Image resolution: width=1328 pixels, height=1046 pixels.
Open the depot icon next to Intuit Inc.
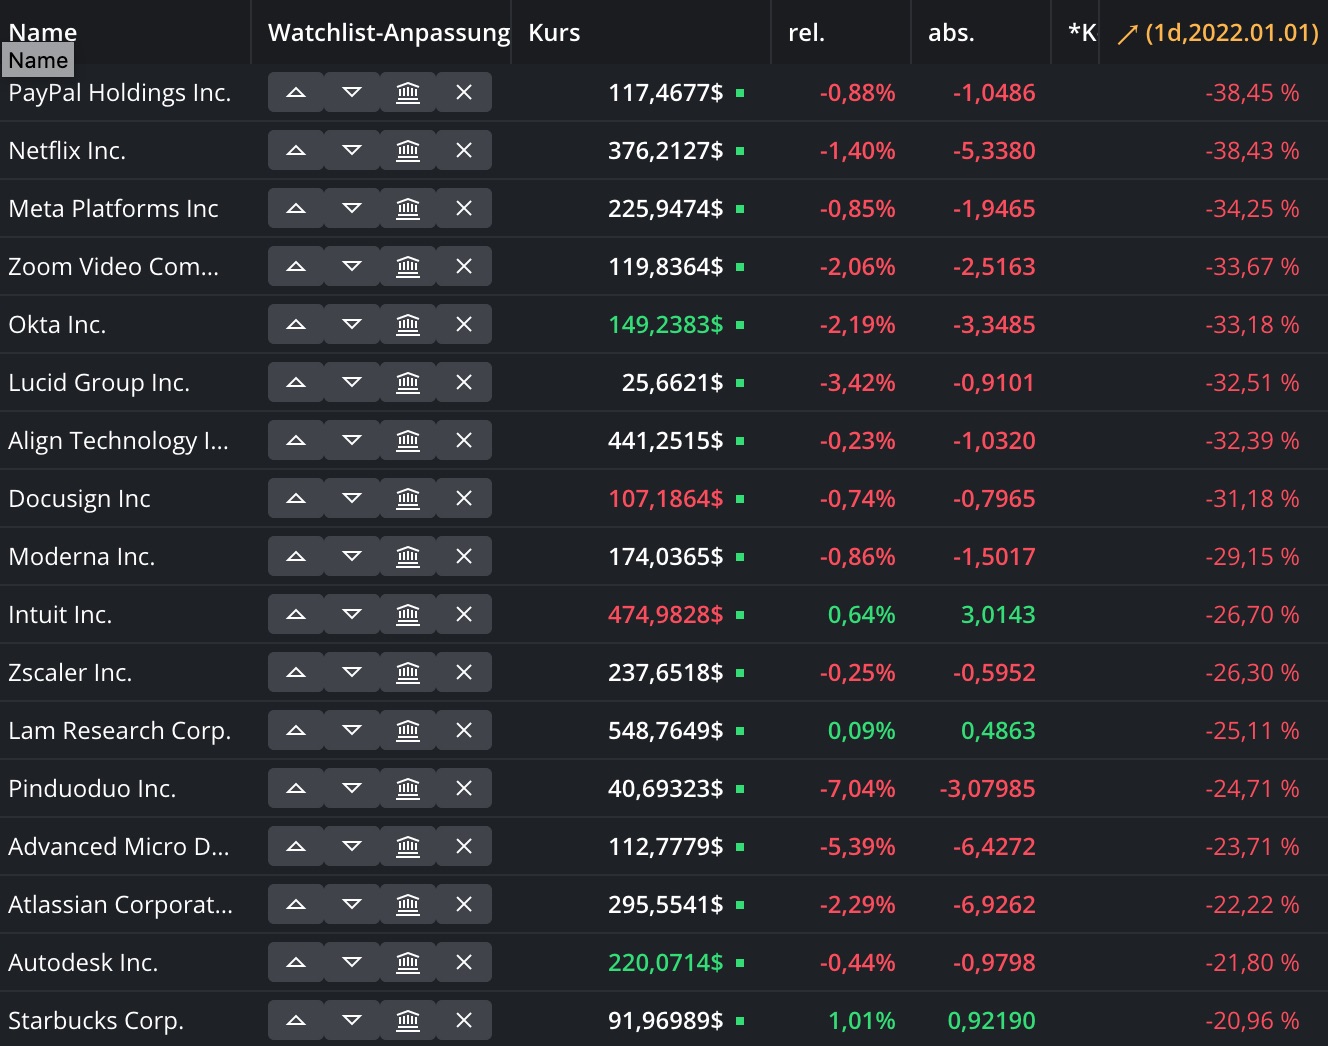(408, 614)
